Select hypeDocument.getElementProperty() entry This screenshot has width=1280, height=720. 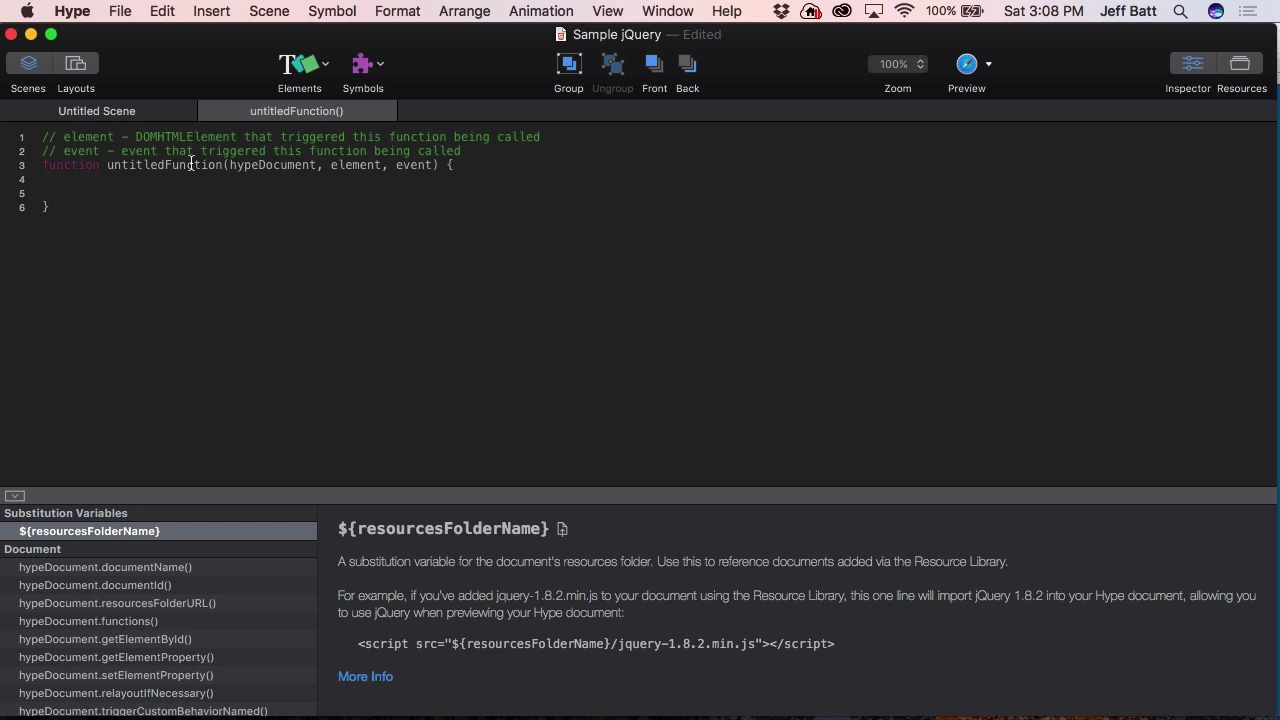pos(158,657)
